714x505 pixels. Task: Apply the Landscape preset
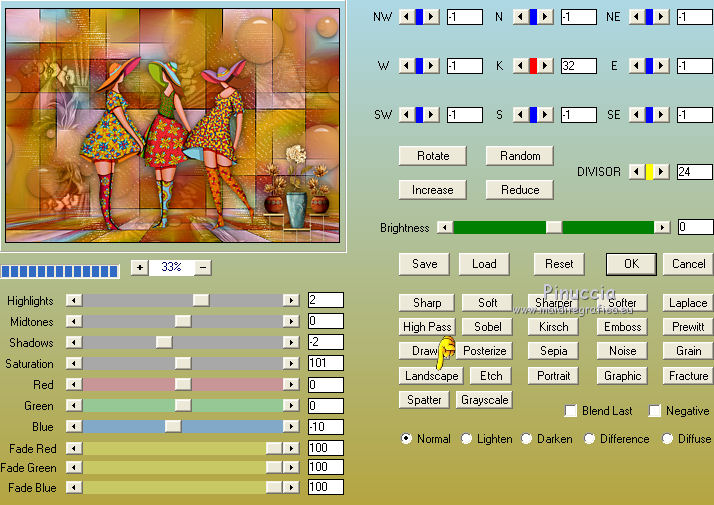click(431, 376)
